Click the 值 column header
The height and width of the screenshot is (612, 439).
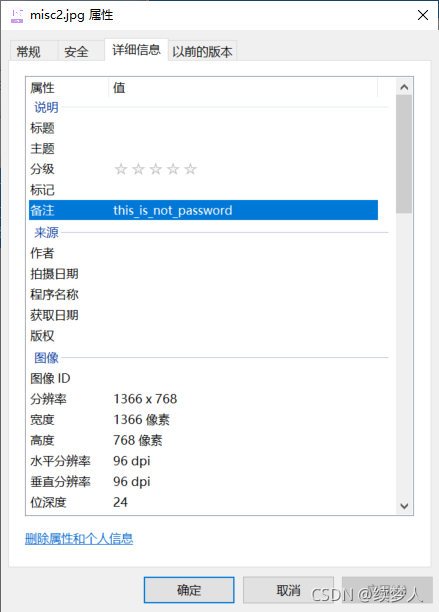coord(243,88)
